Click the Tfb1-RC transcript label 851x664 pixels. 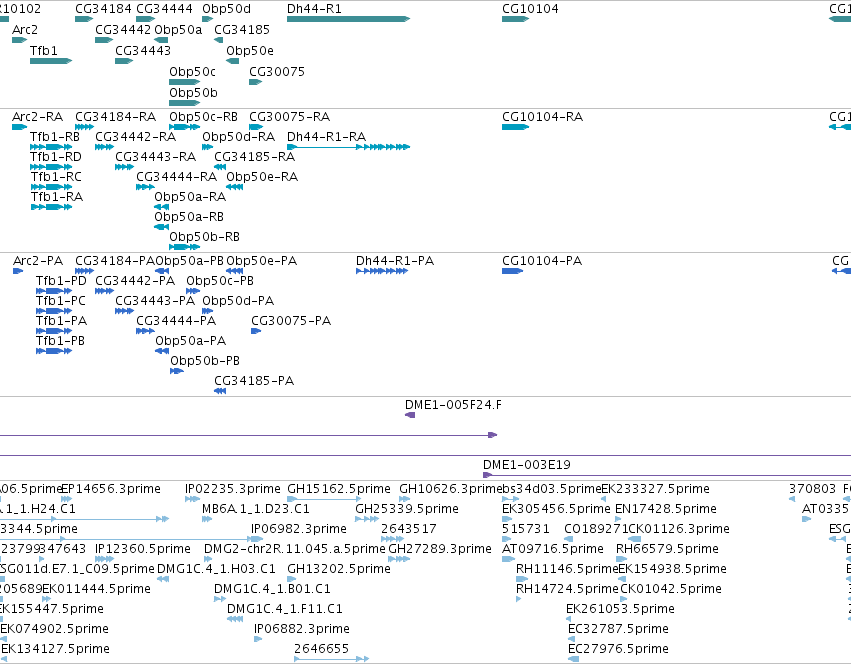click(56, 176)
